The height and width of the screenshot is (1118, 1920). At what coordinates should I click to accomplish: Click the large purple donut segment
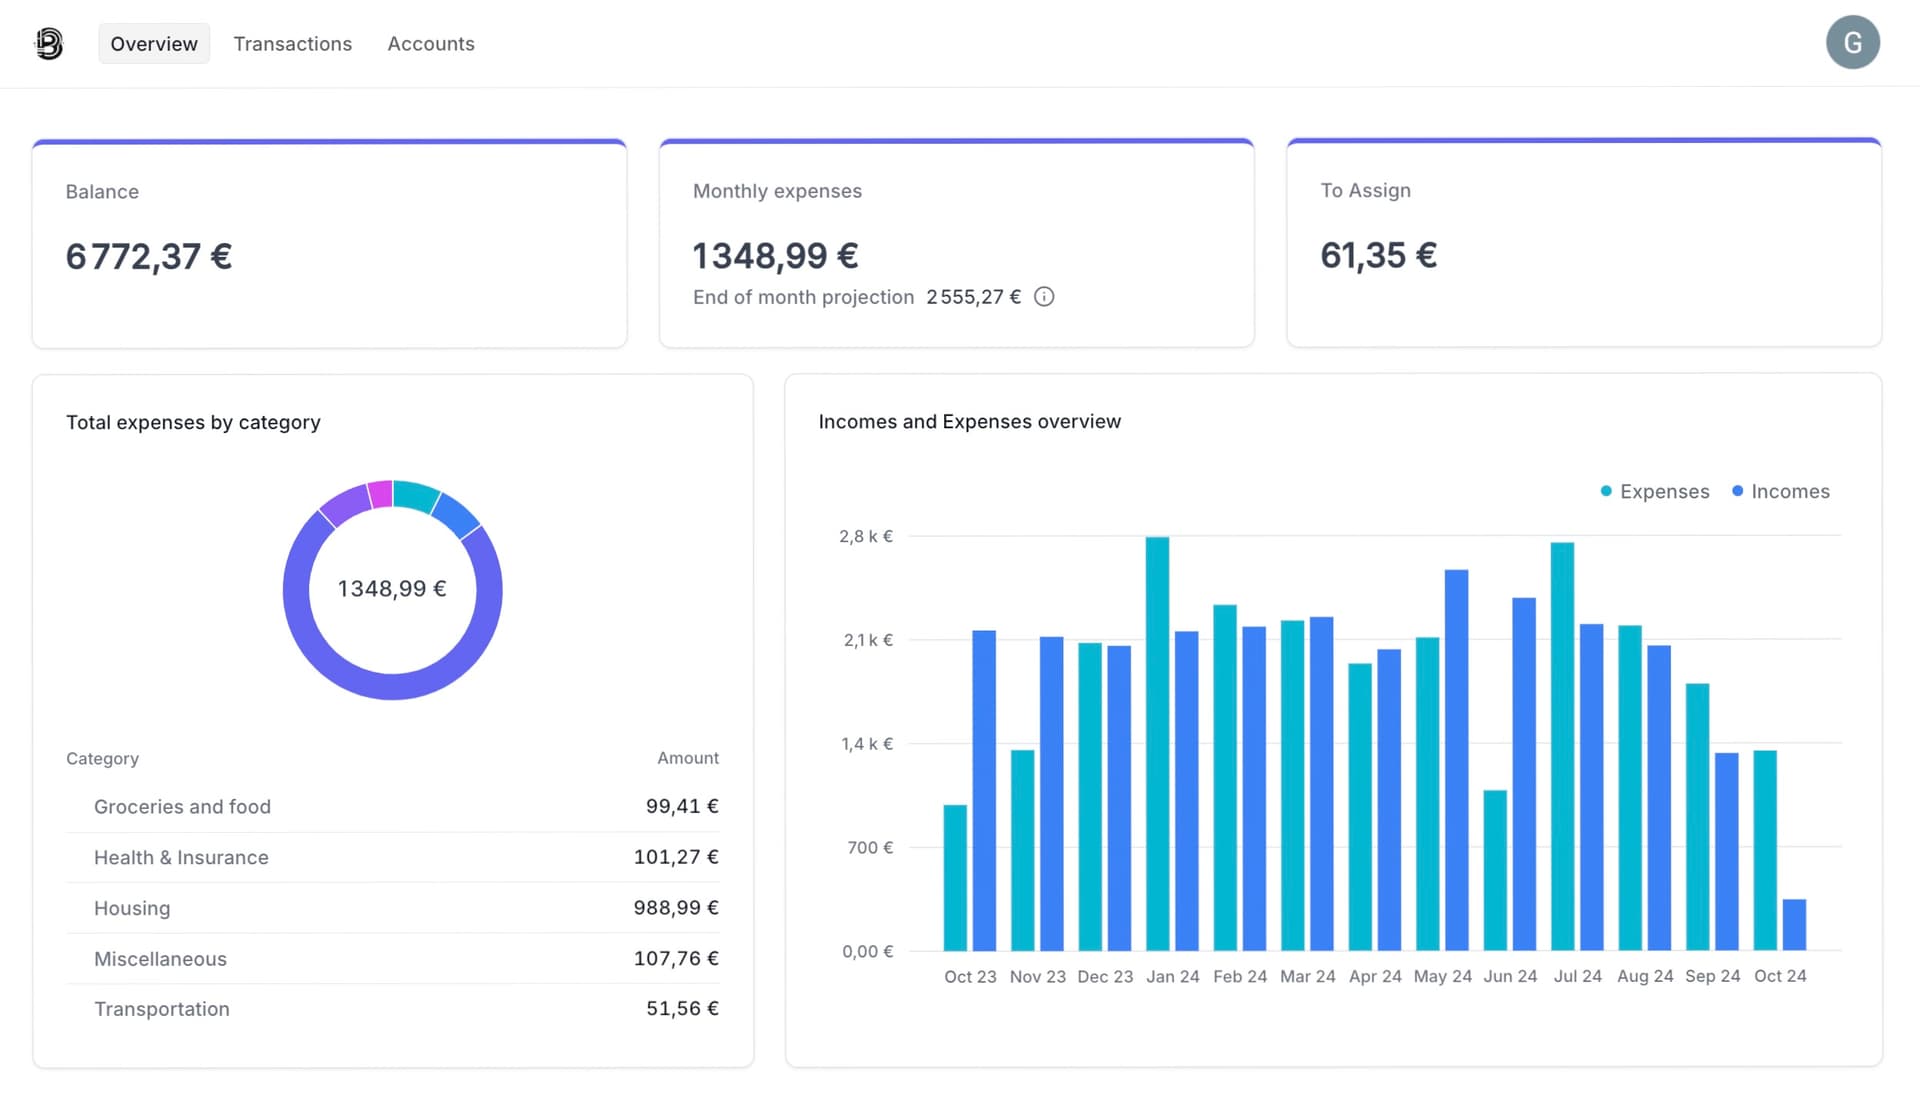(393, 686)
